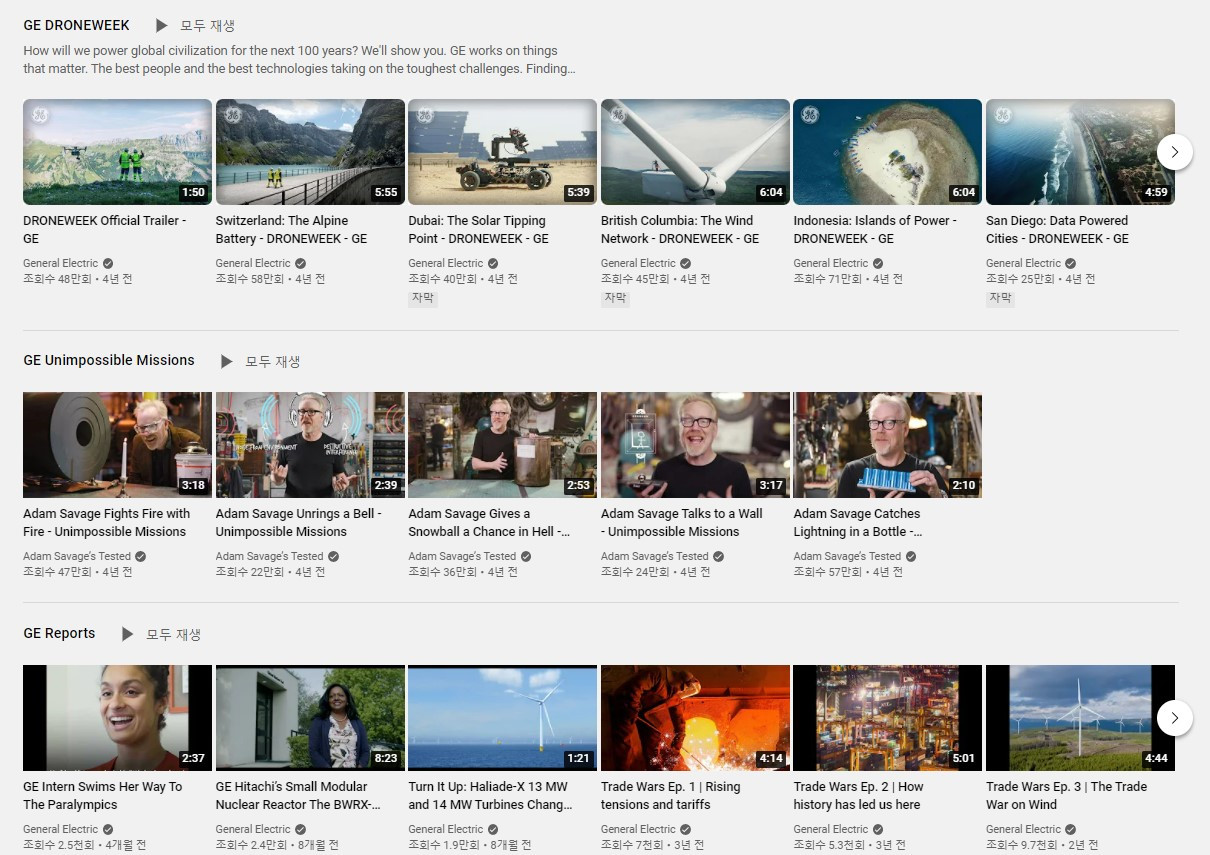1210x855 pixels.
Task: Open the GE Unimpossible Missions playlist title
Action: coord(109,360)
